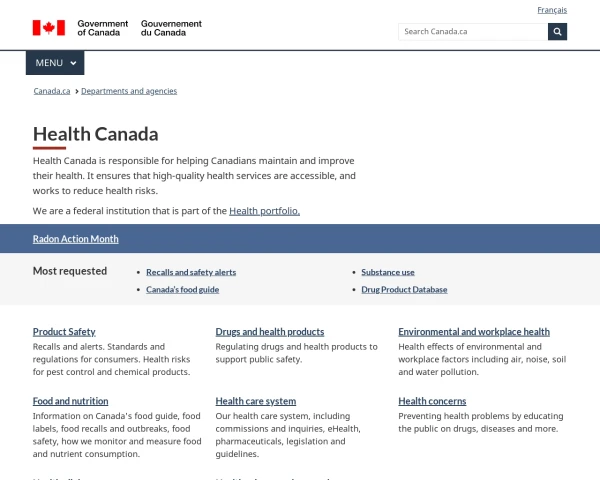Viewport: 600px width, 480px height.
Task: Go to Environmental and workplace health
Action: pyautogui.click(x=474, y=332)
